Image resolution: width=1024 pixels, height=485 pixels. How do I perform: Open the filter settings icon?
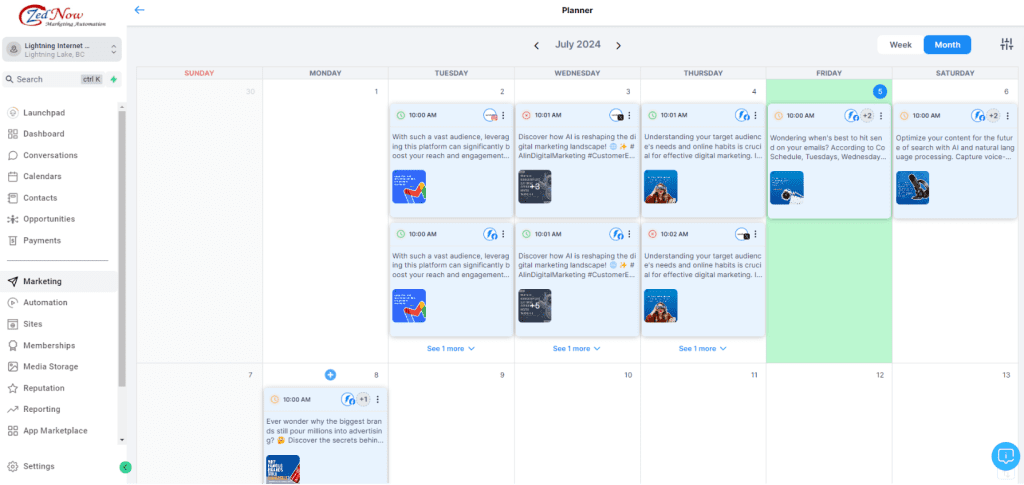pyautogui.click(x=1006, y=45)
